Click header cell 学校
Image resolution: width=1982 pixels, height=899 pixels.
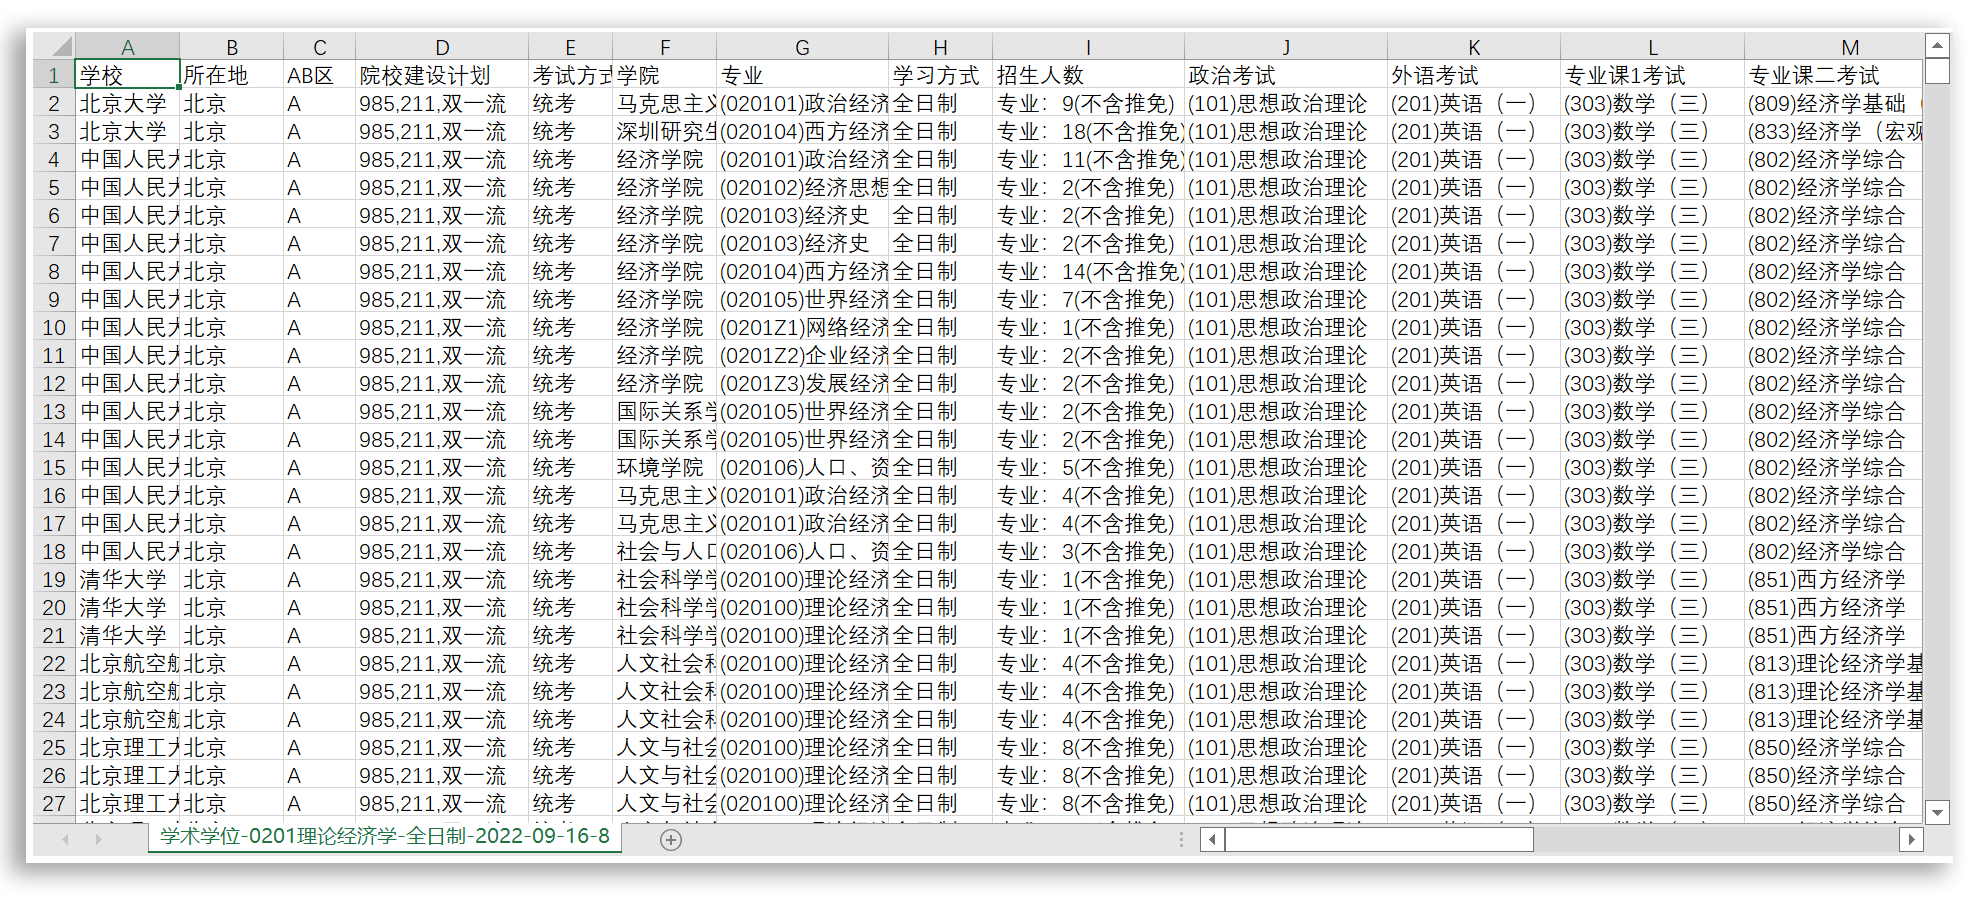[x=128, y=75]
